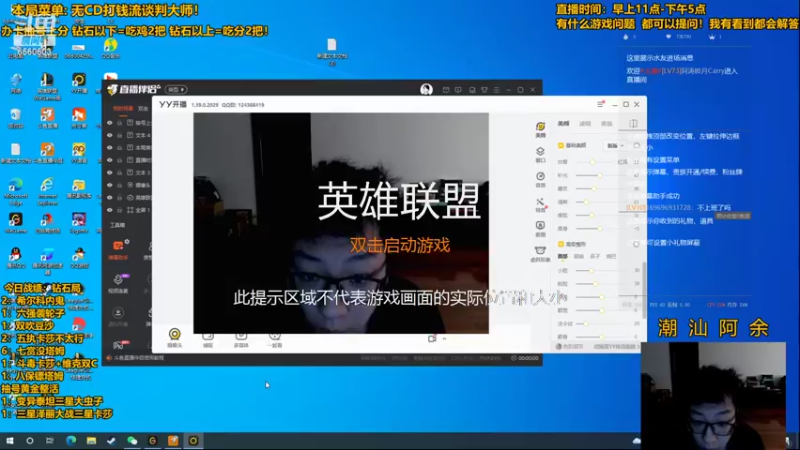Switch to the 滤镜 tab

click(x=585, y=123)
